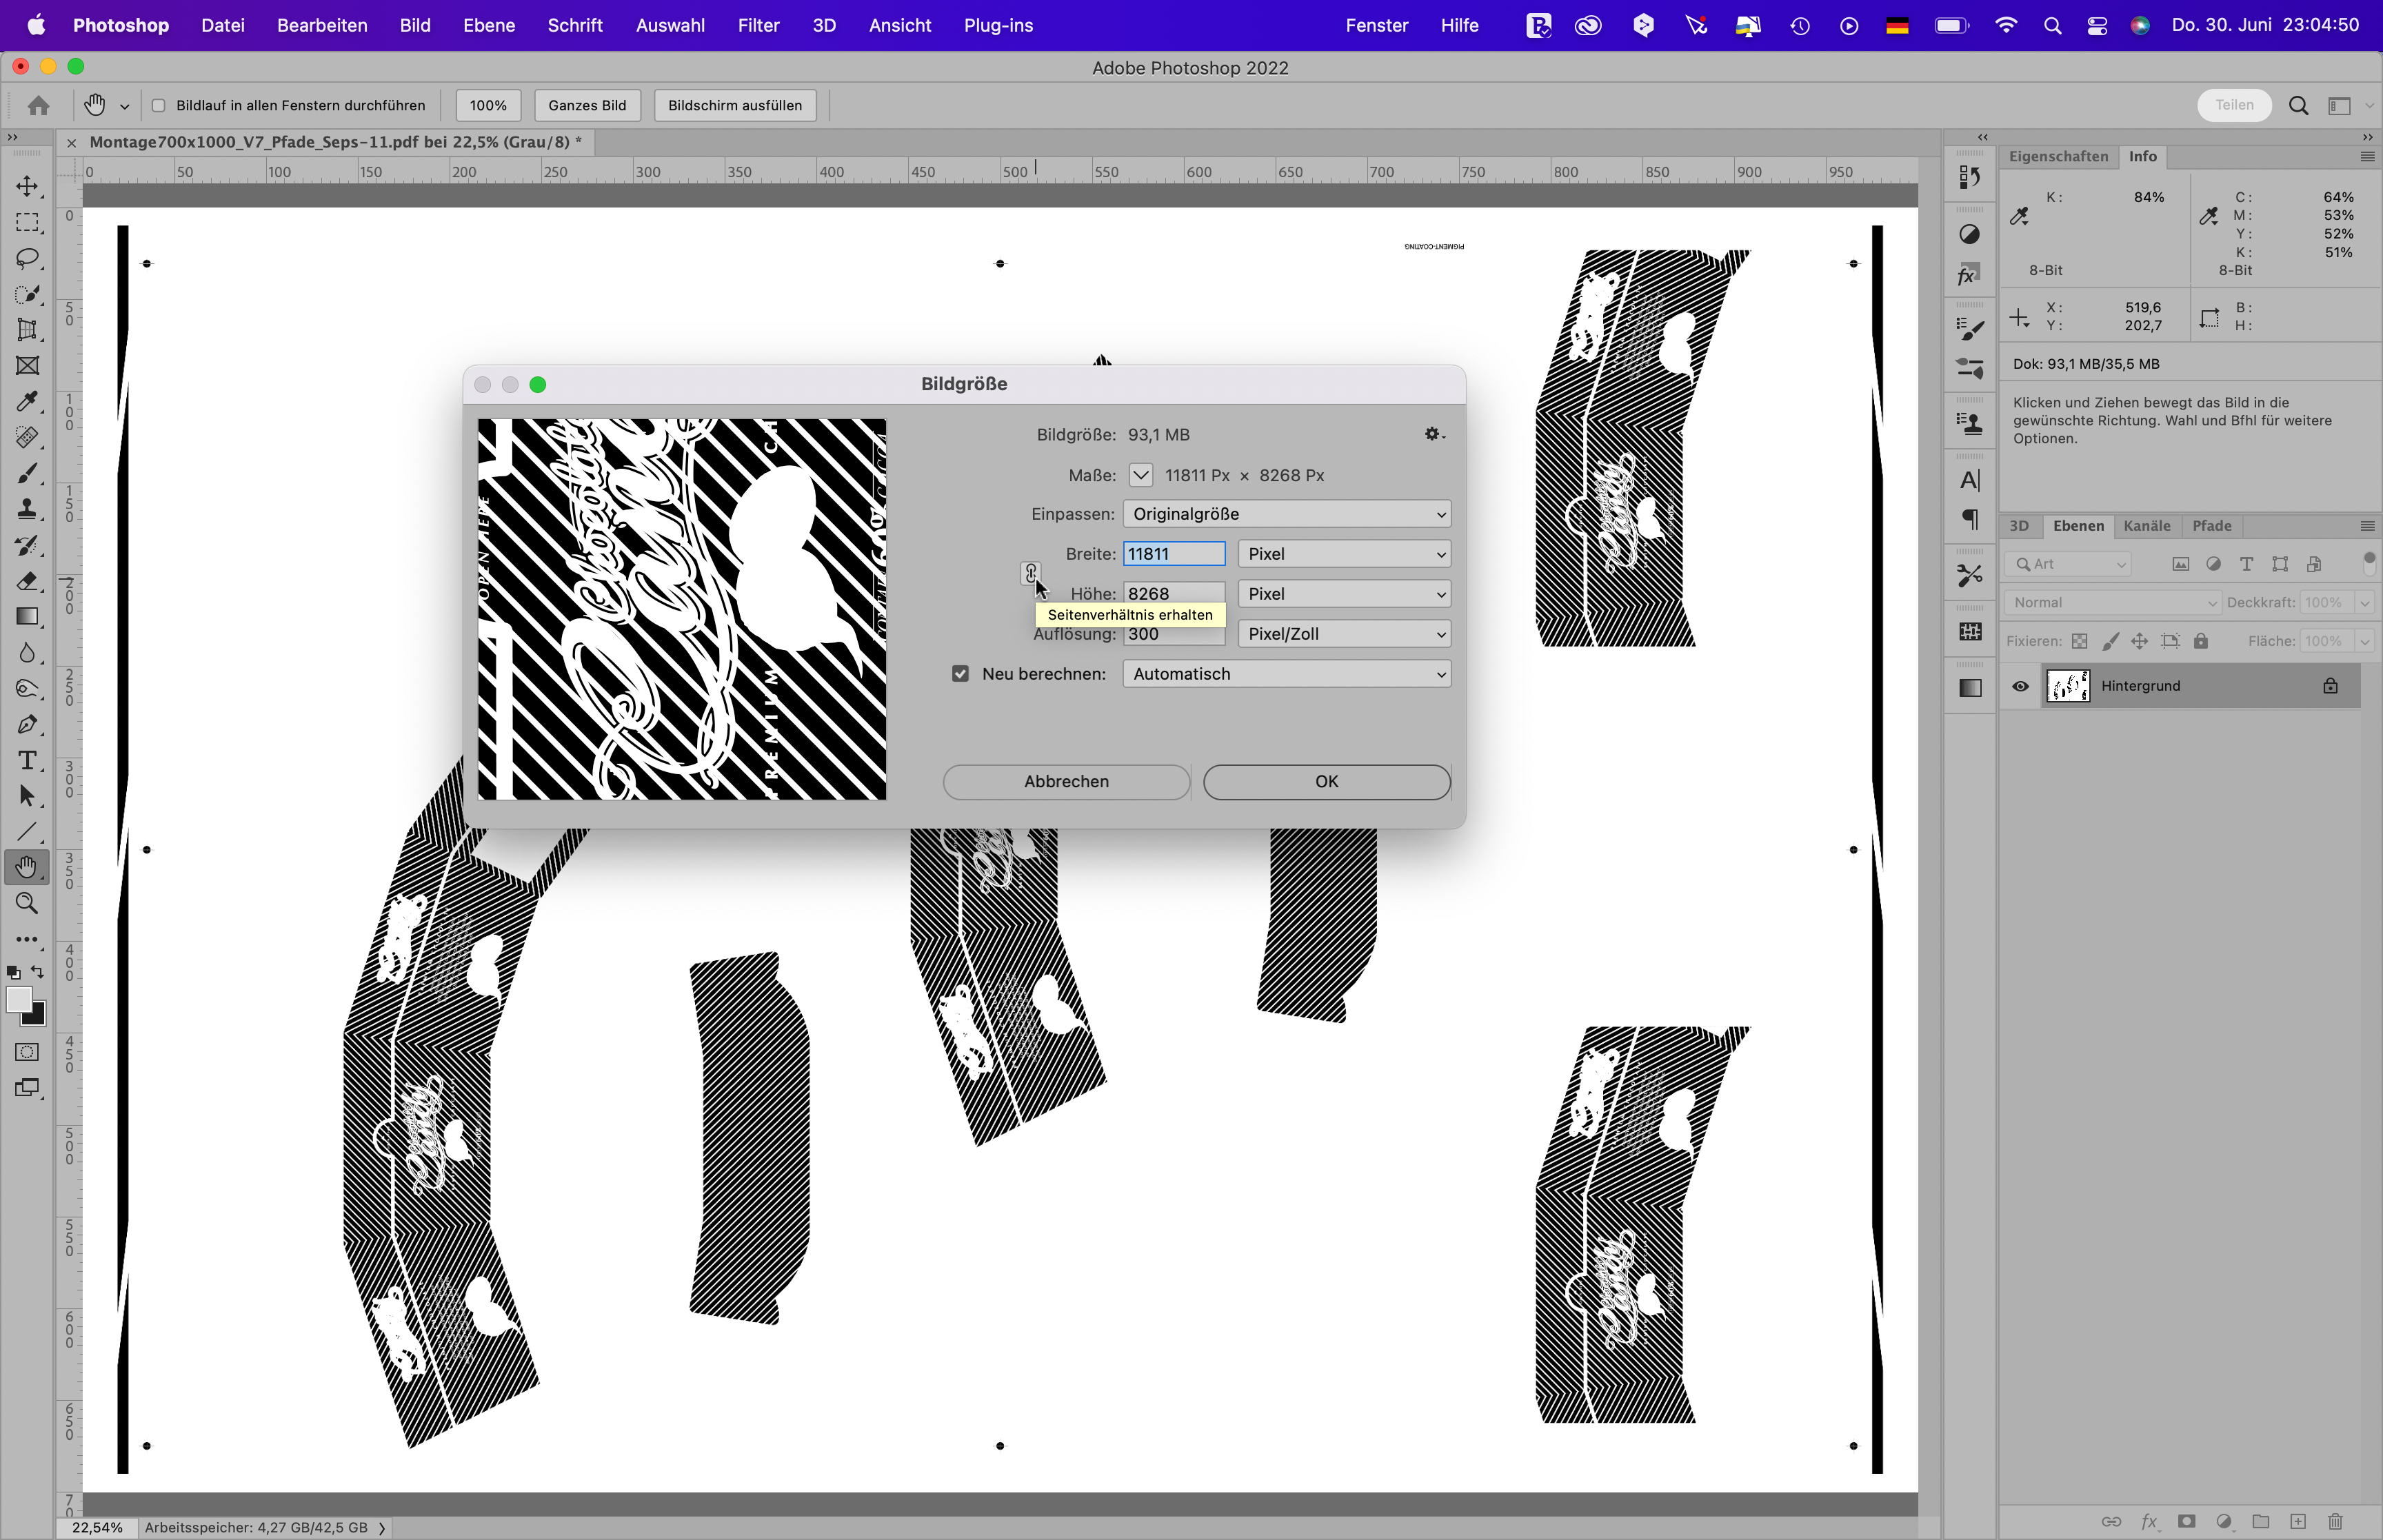Select the Pen tool
Viewport: 2383px width, 1540px height.
pos(27,724)
